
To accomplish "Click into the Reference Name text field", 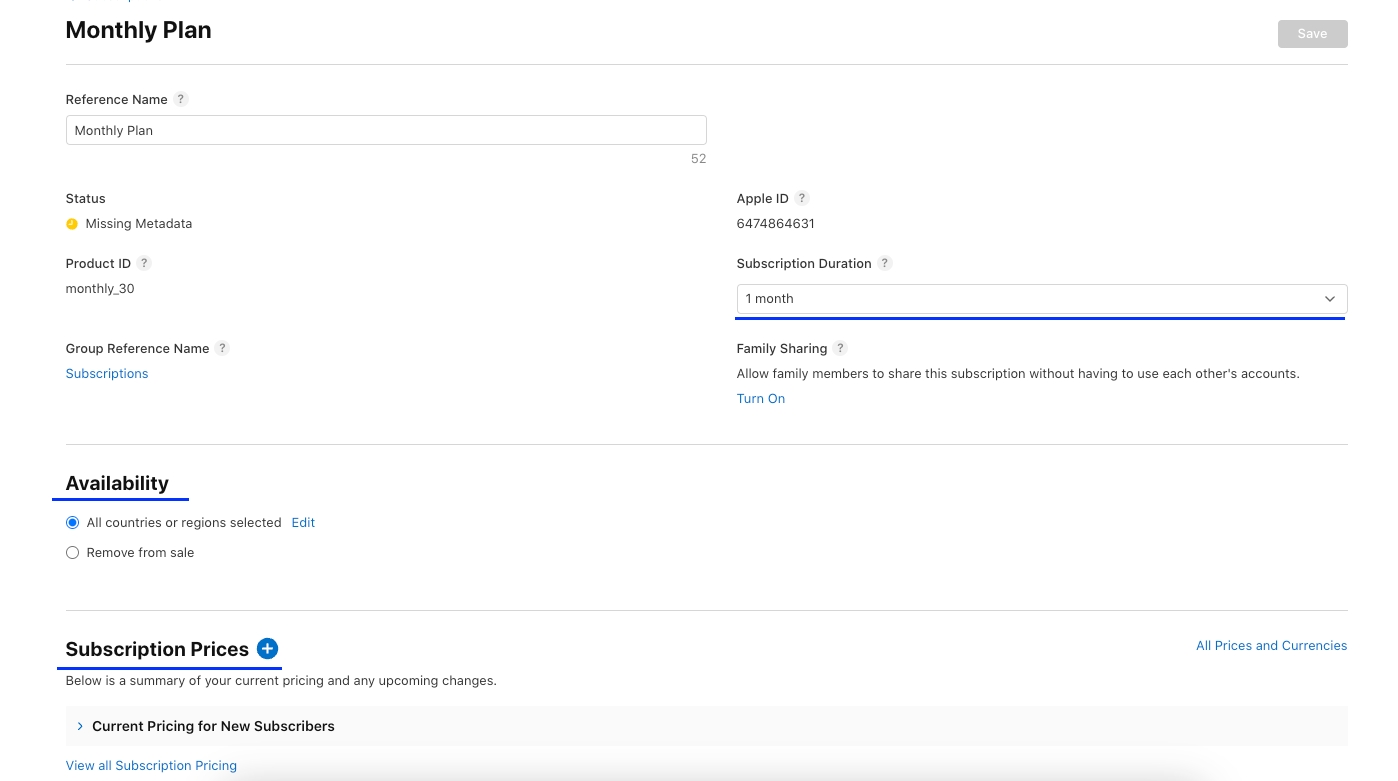I will point(386,130).
